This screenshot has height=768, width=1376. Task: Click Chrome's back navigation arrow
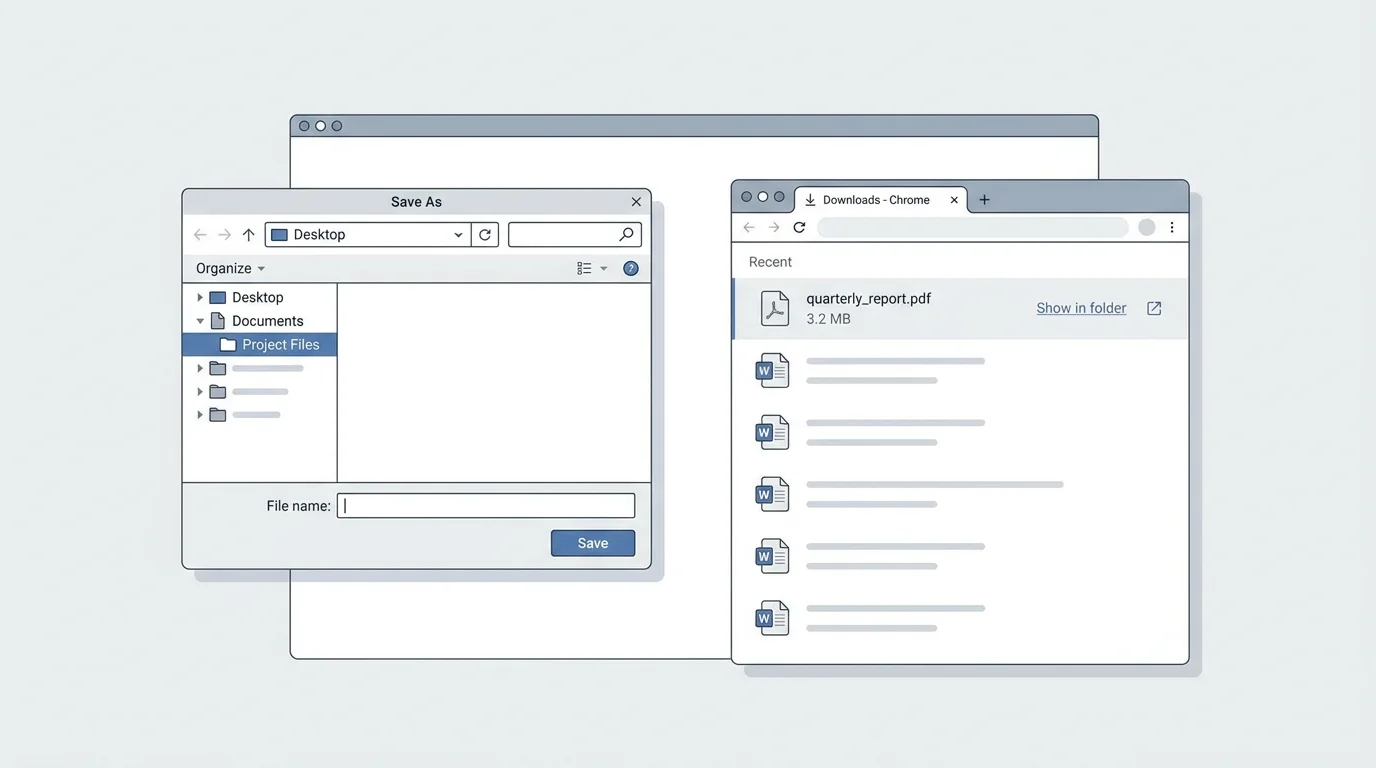[x=749, y=228]
